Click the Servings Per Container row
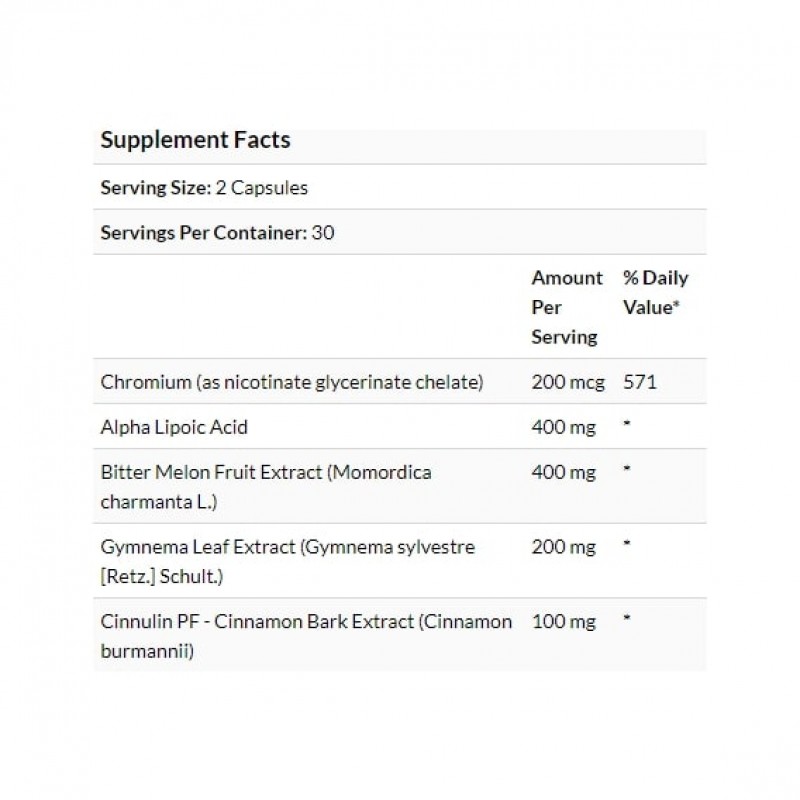Image resolution: width=800 pixels, height=800 pixels. coord(217,233)
